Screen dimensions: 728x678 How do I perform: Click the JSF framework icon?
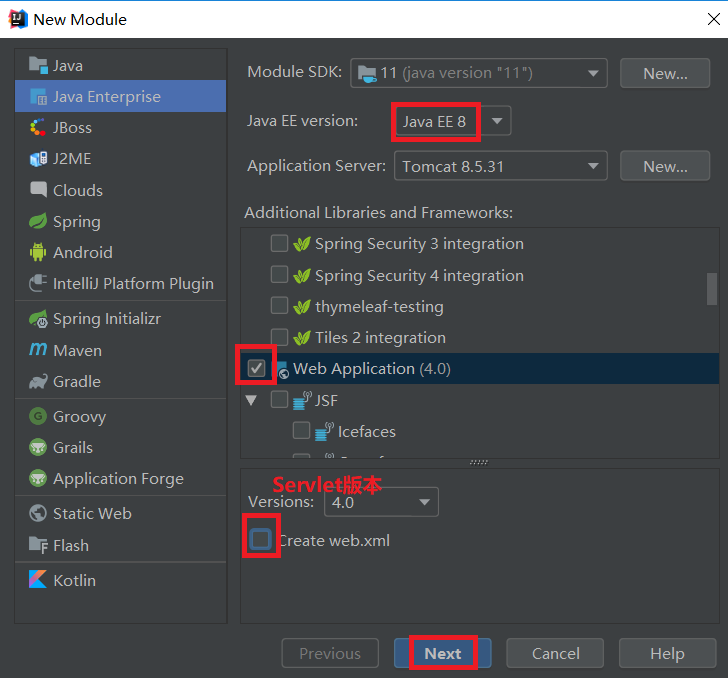pyautogui.click(x=302, y=400)
